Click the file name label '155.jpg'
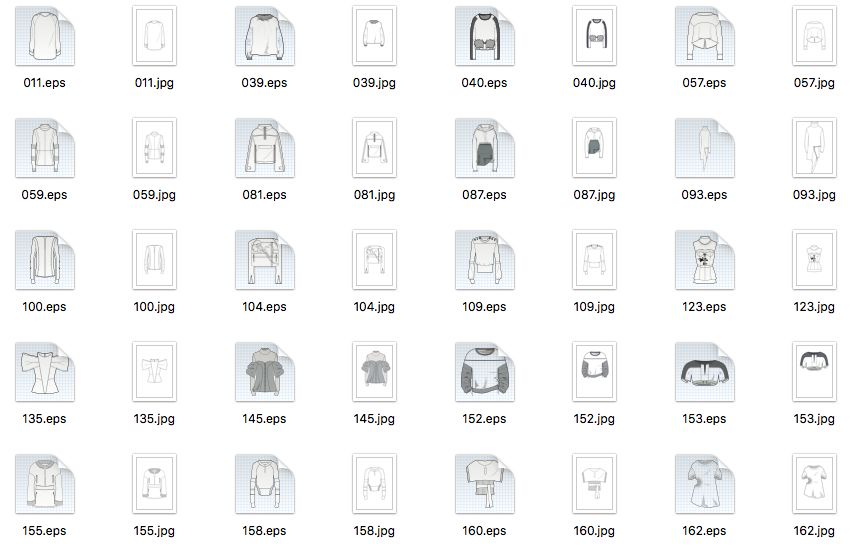 coord(154,531)
